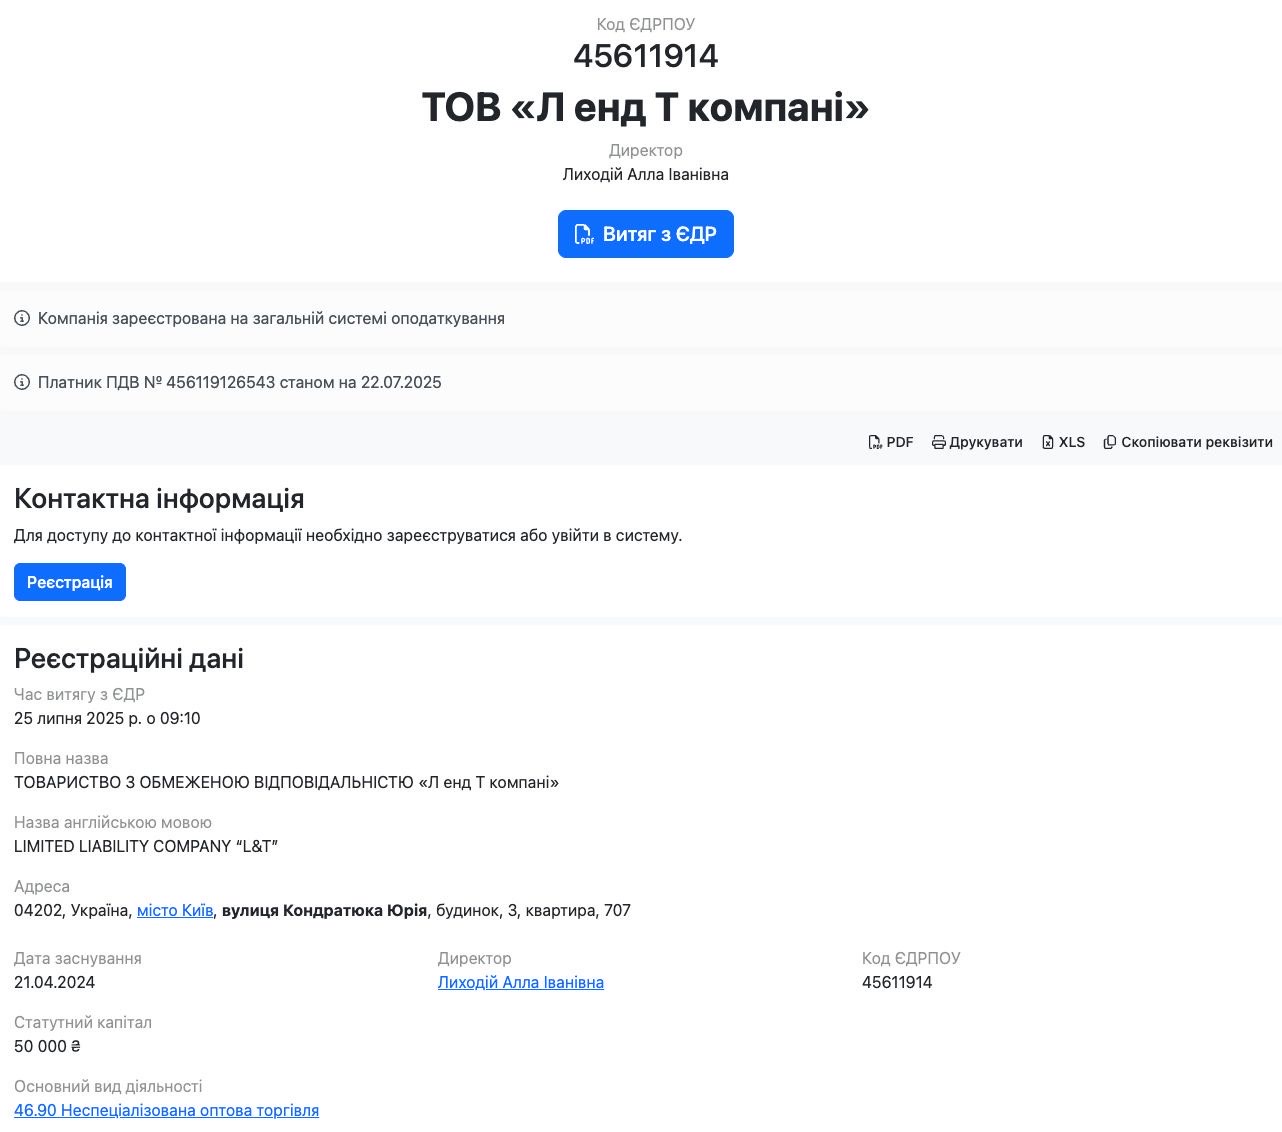Click the large ЄДРПОУ code under Код ЄДРПОУ header

tap(645, 56)
